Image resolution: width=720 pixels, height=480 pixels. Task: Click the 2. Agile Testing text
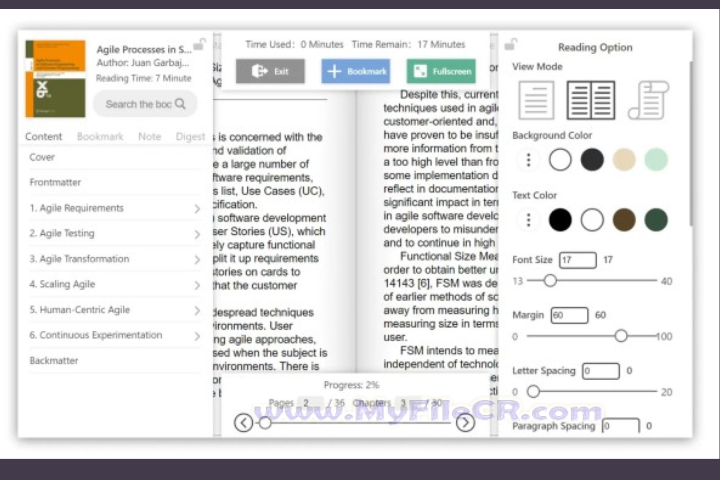point(62,233)
